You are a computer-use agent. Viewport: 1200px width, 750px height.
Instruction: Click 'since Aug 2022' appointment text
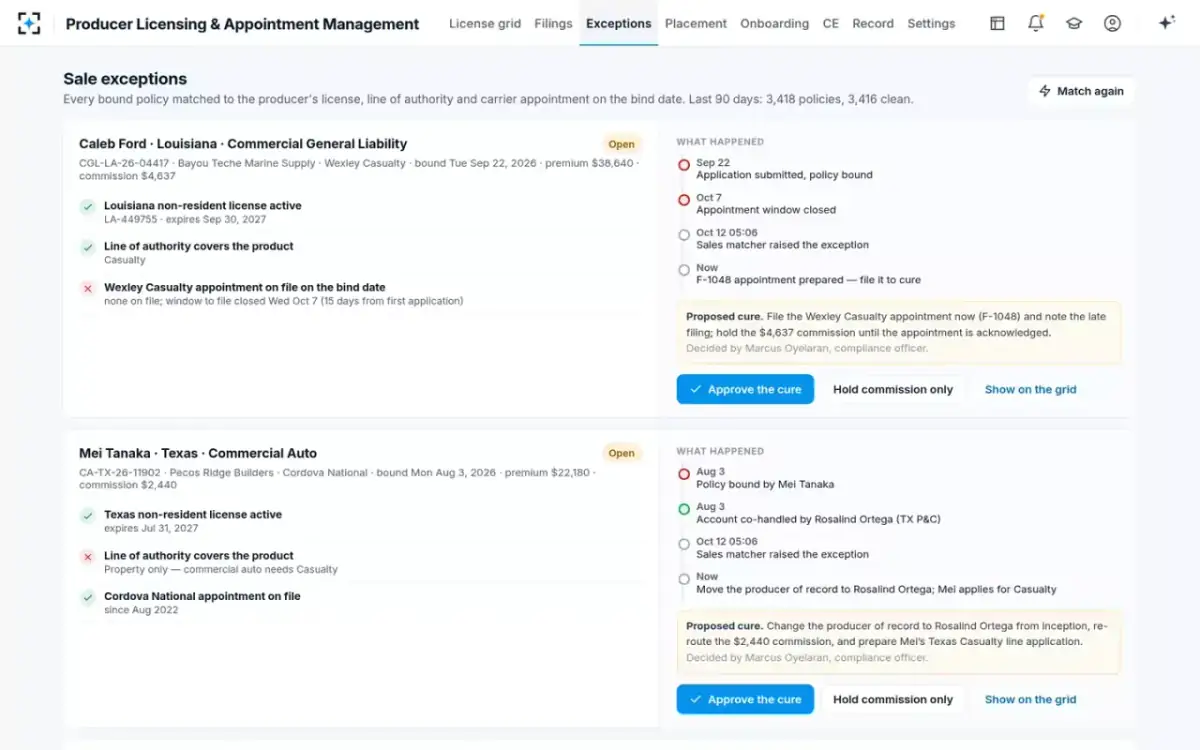pos(141,610)
